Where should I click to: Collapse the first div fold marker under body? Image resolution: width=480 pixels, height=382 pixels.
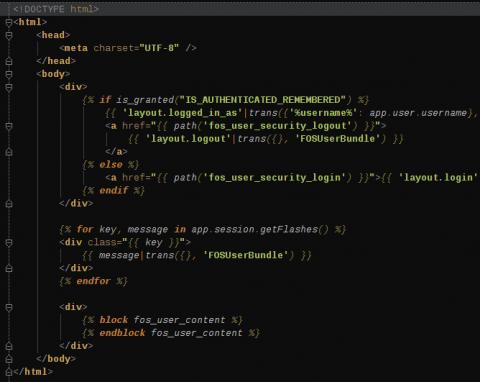[9, 87]
